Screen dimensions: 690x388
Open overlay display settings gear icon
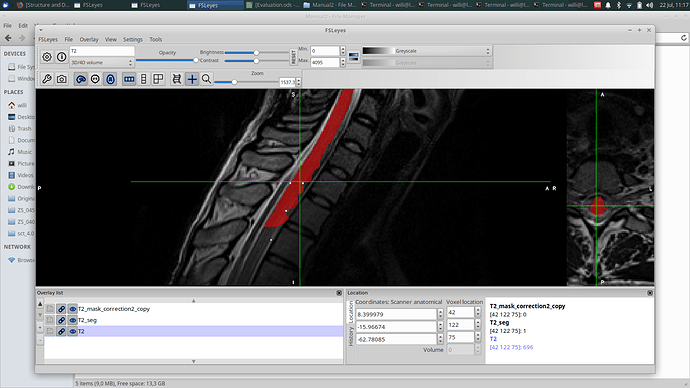pos(47,57)
